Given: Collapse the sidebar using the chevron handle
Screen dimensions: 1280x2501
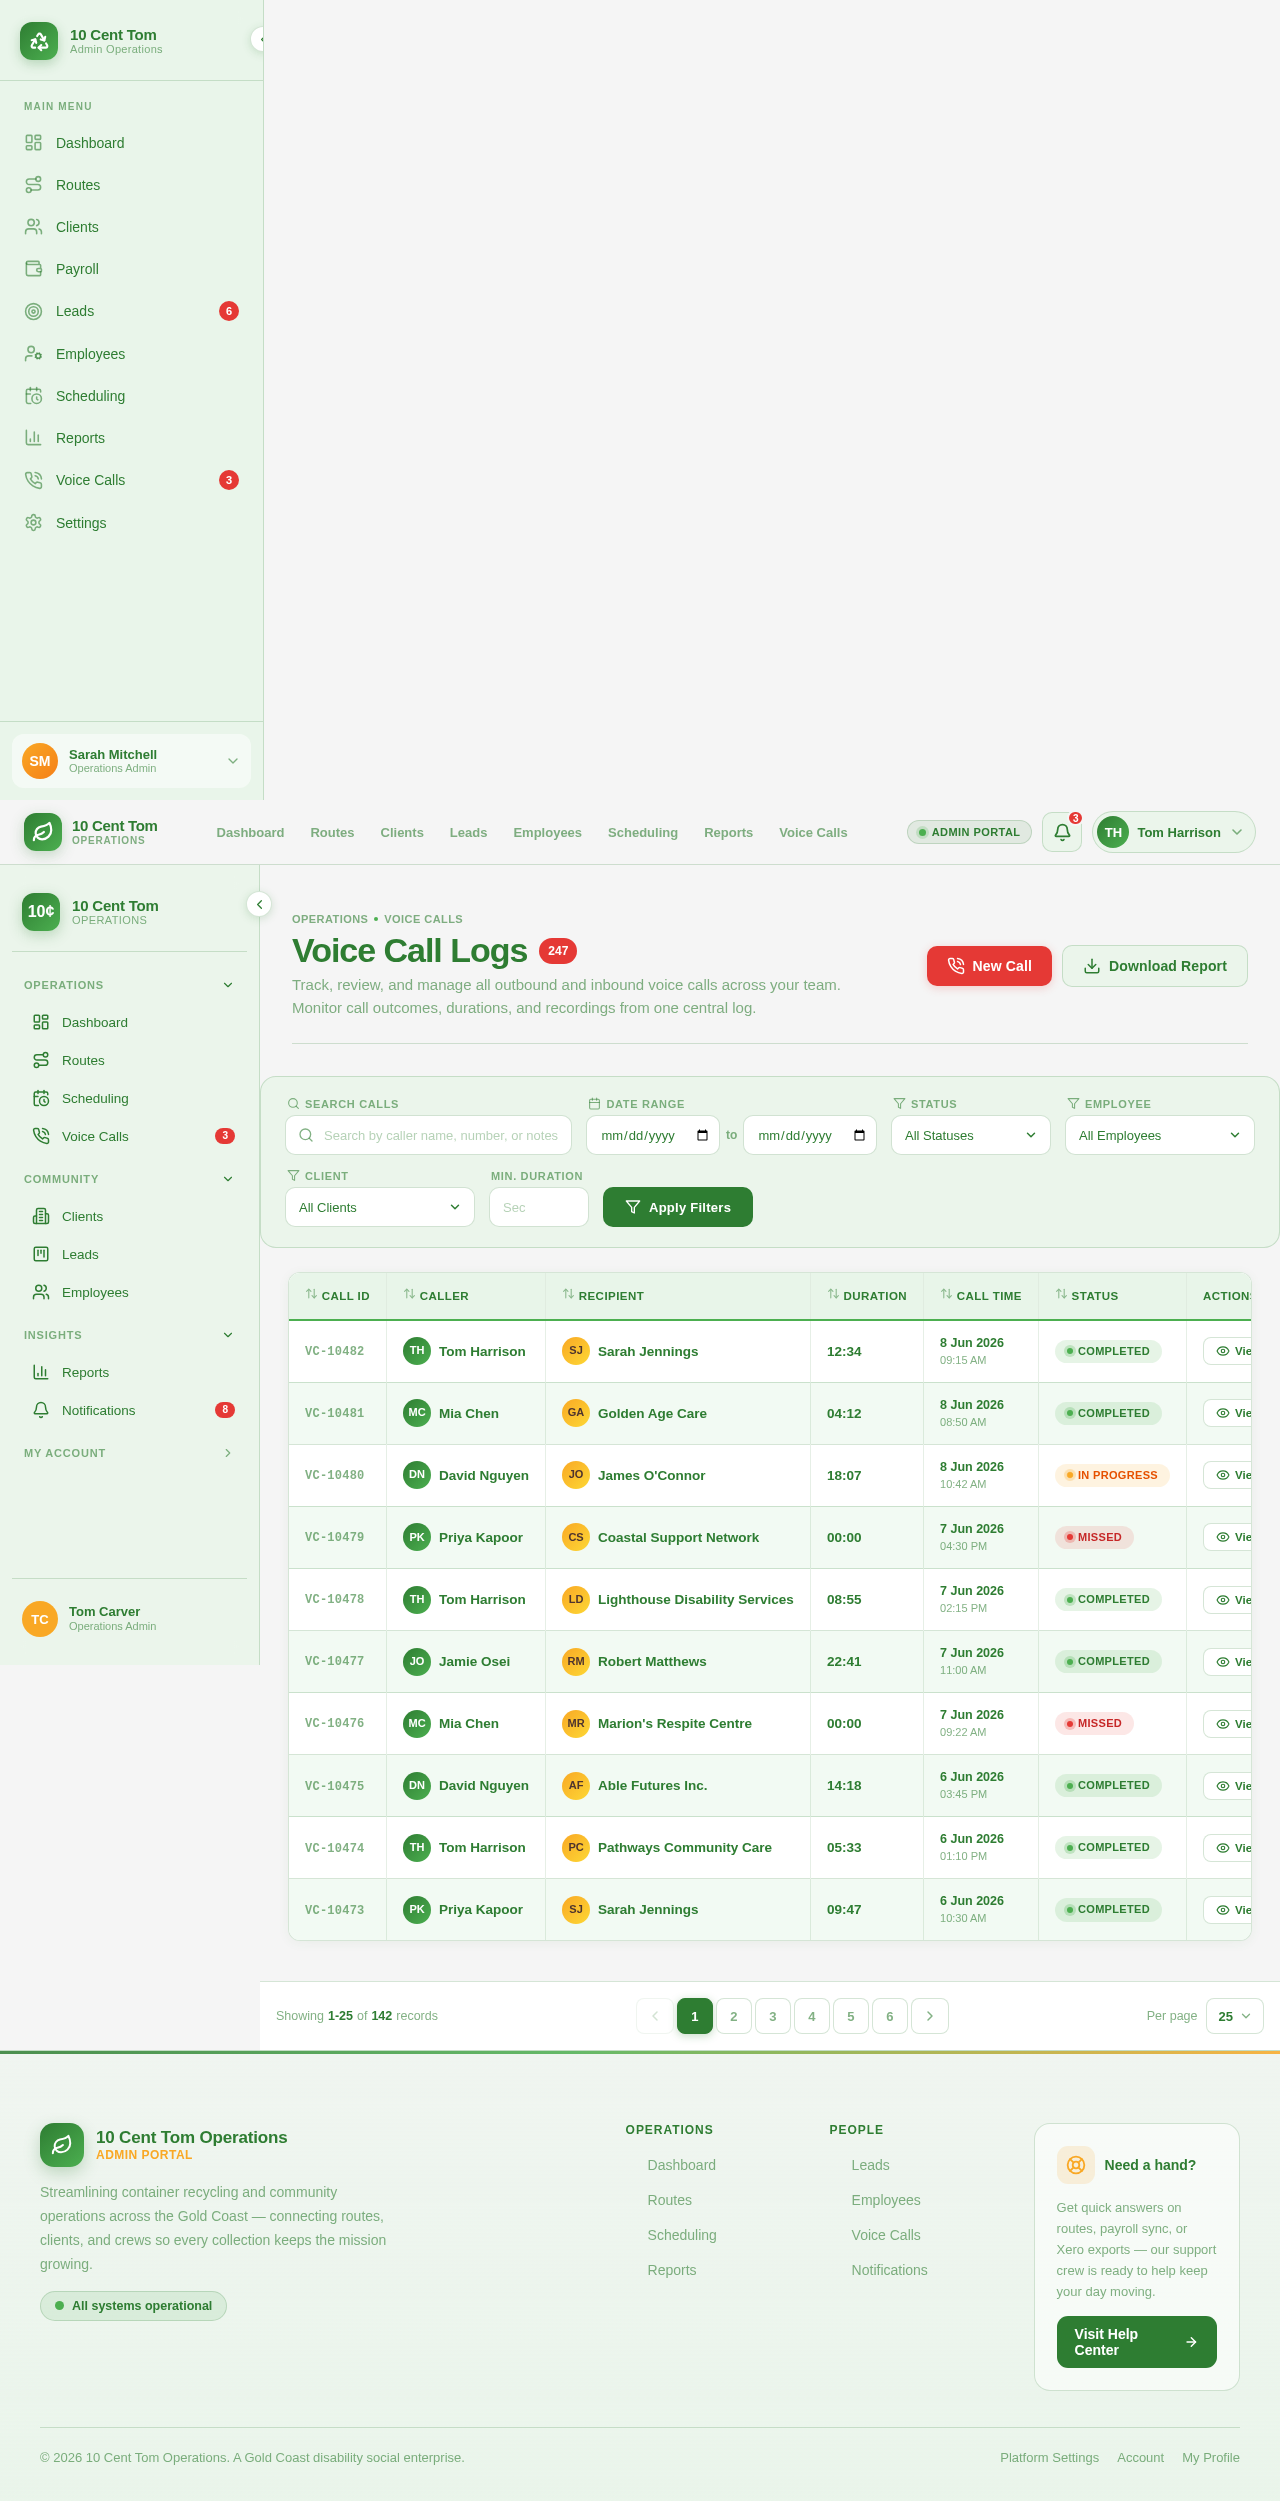Looking at the screenshot, I should [259, 904].
